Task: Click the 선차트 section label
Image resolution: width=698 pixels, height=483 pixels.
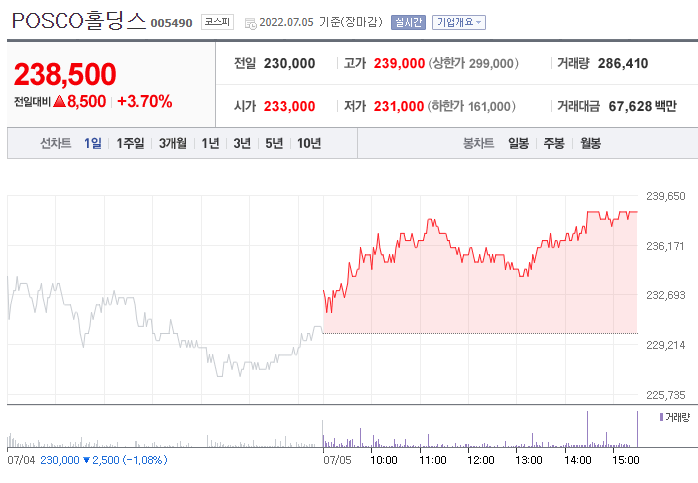Action: (56, 143)
